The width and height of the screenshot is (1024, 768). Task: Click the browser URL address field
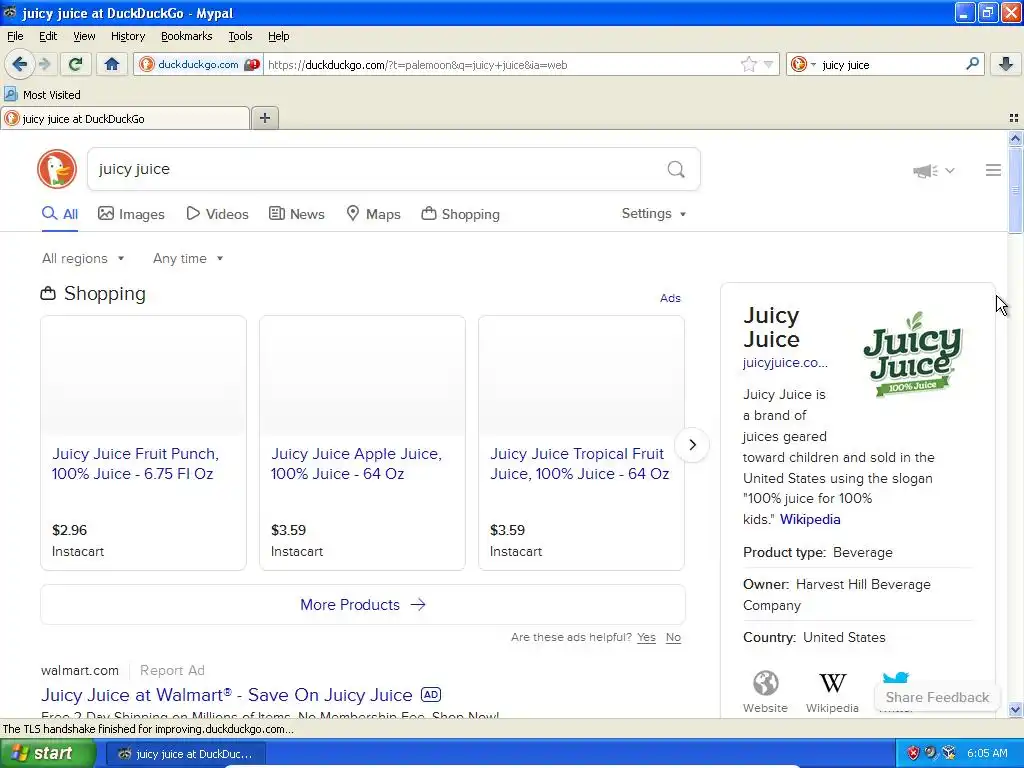tap(502, 64)
